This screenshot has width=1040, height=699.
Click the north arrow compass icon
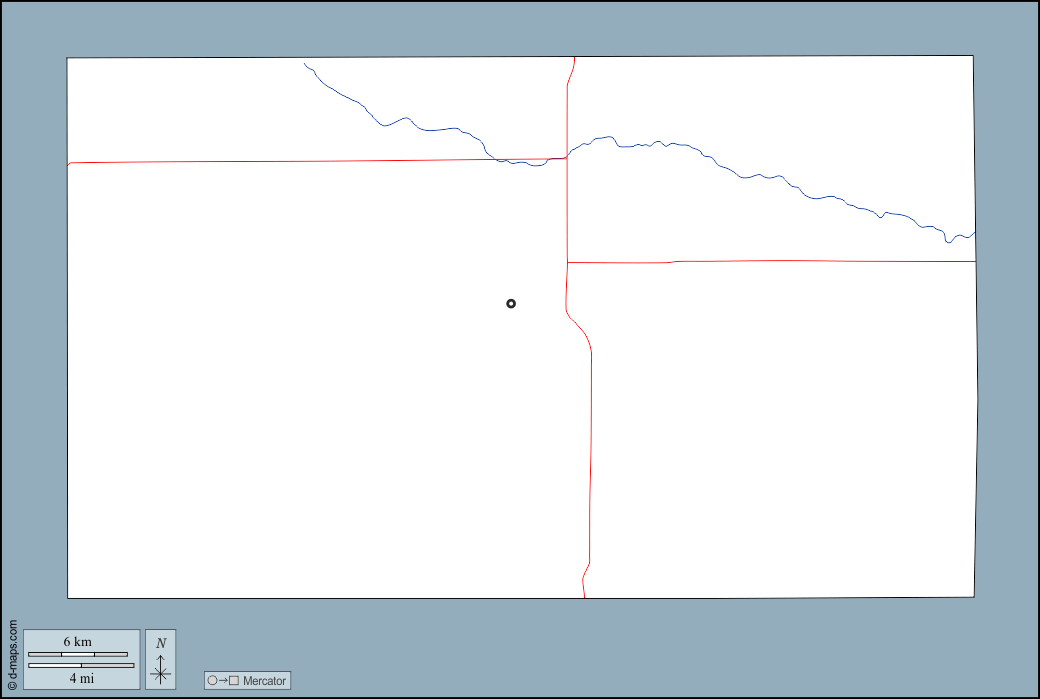coord(161,669)
